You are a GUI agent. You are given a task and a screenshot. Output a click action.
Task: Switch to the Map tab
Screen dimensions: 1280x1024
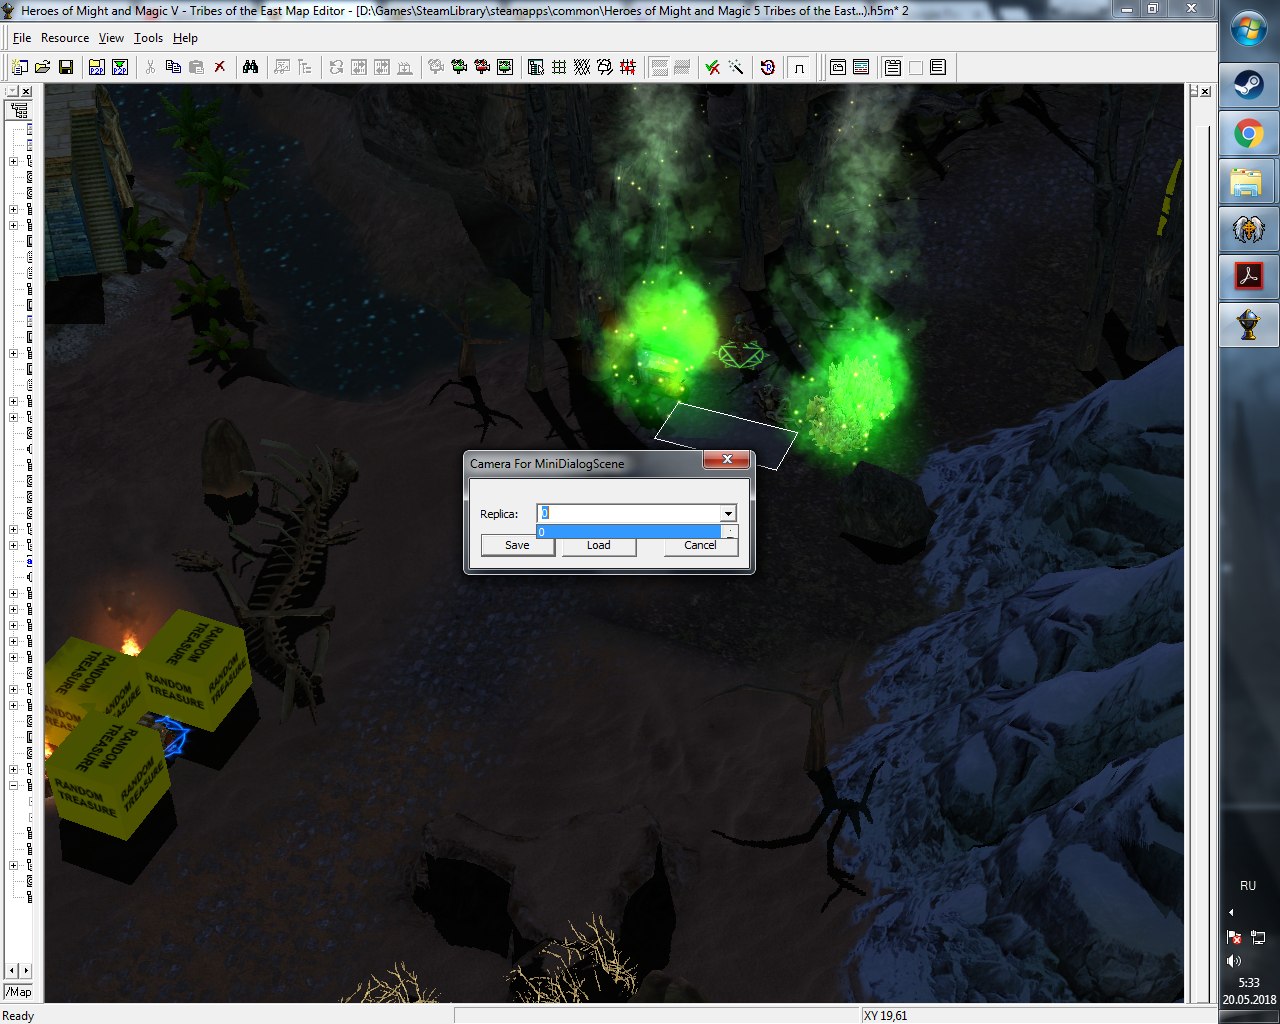coord(18,992)
